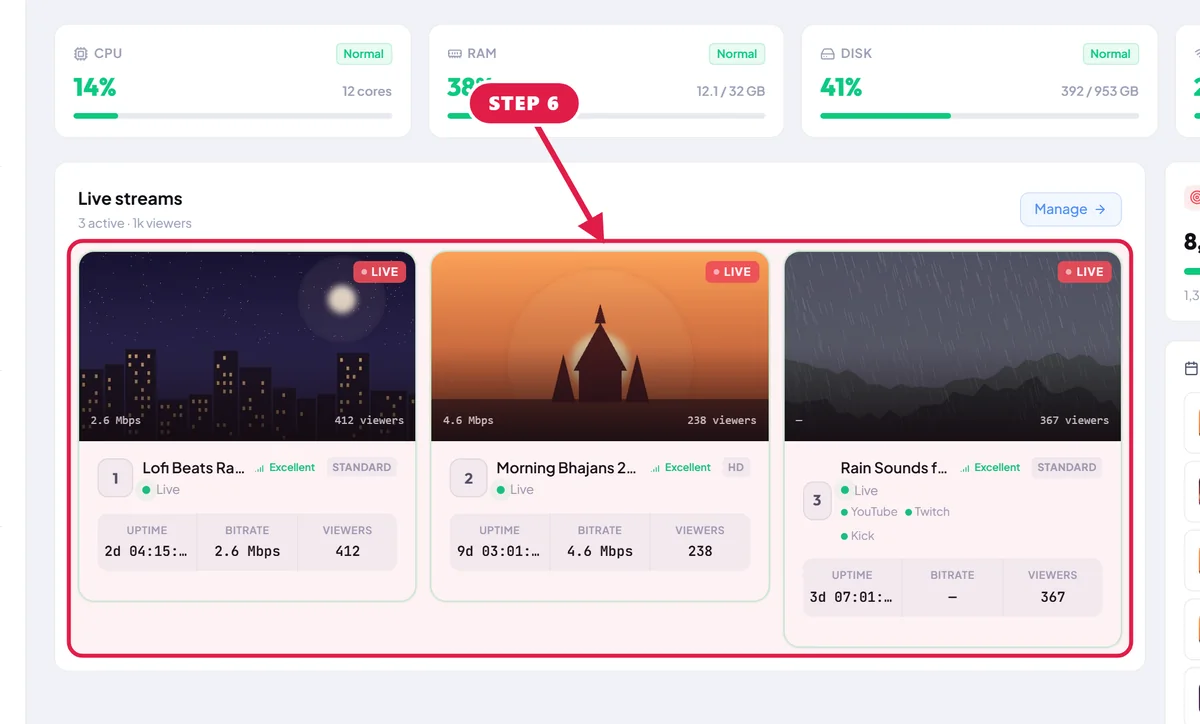The height and width of the screenshot is (724, 1200).
Task: Click the Lofi Beats Ra... stream title
Action: click(x=194, y=467)
